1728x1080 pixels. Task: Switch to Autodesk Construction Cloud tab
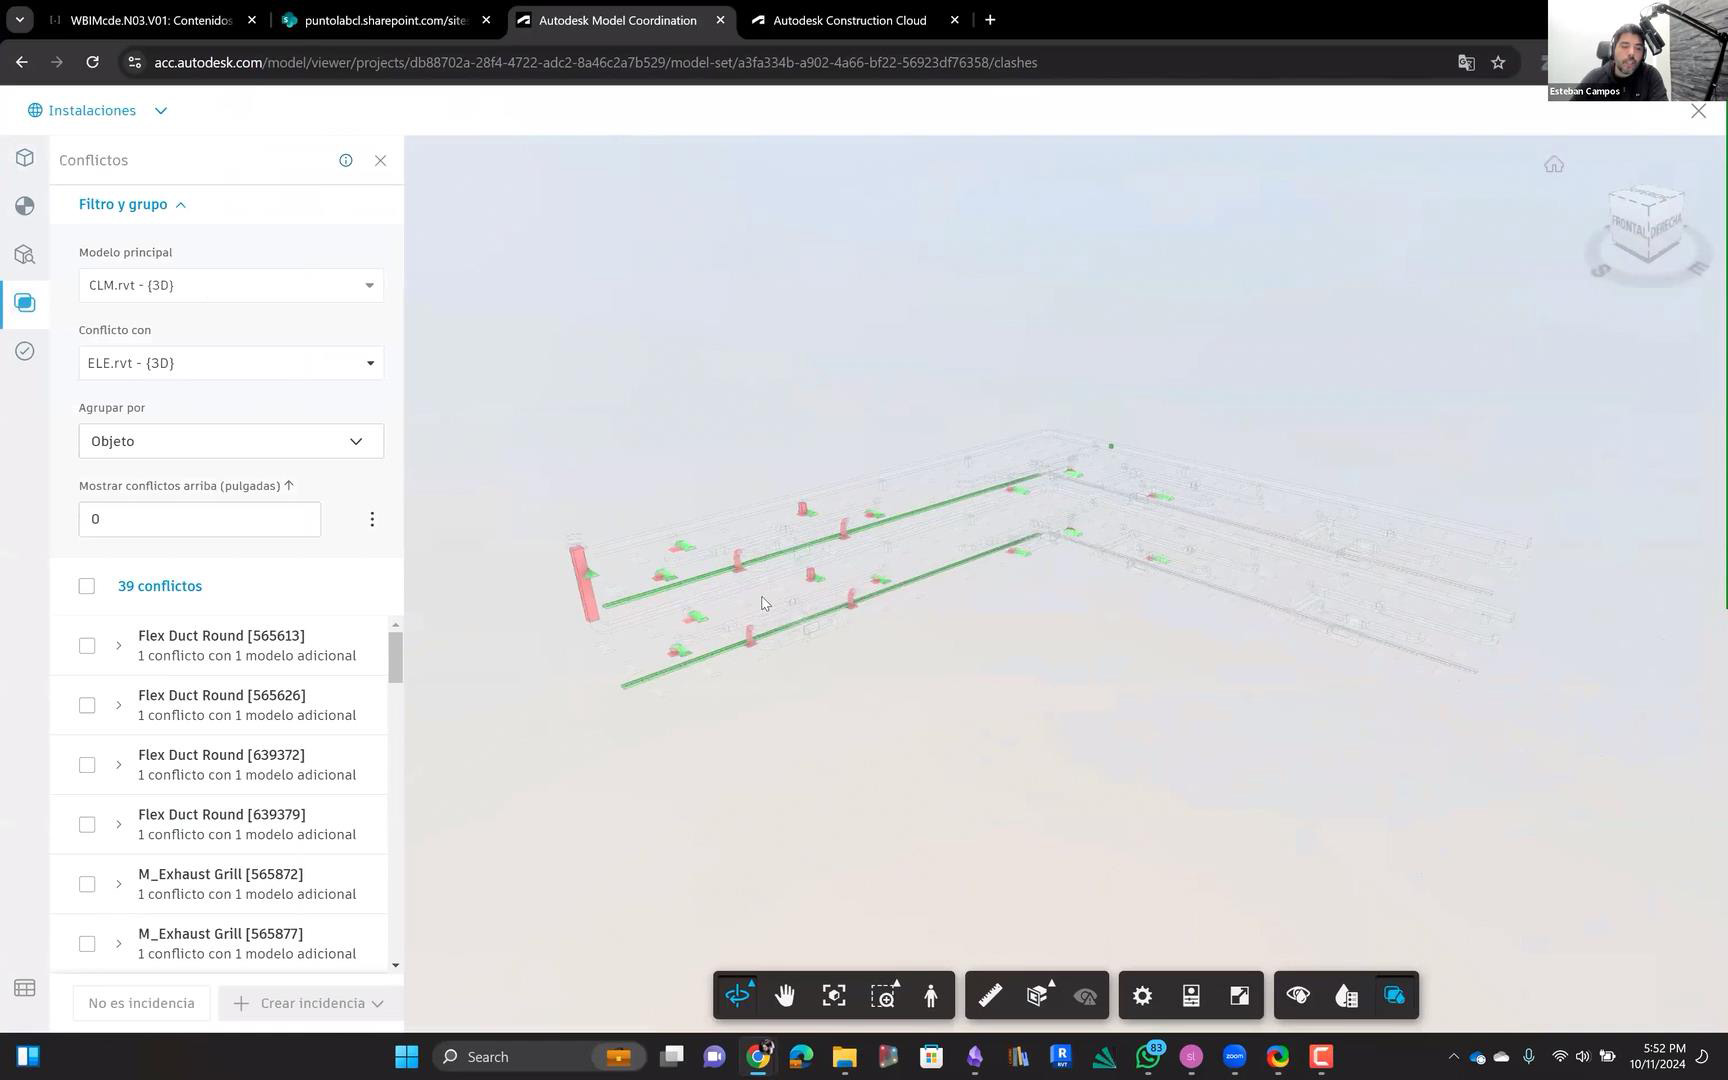click(x=849, y=20)
